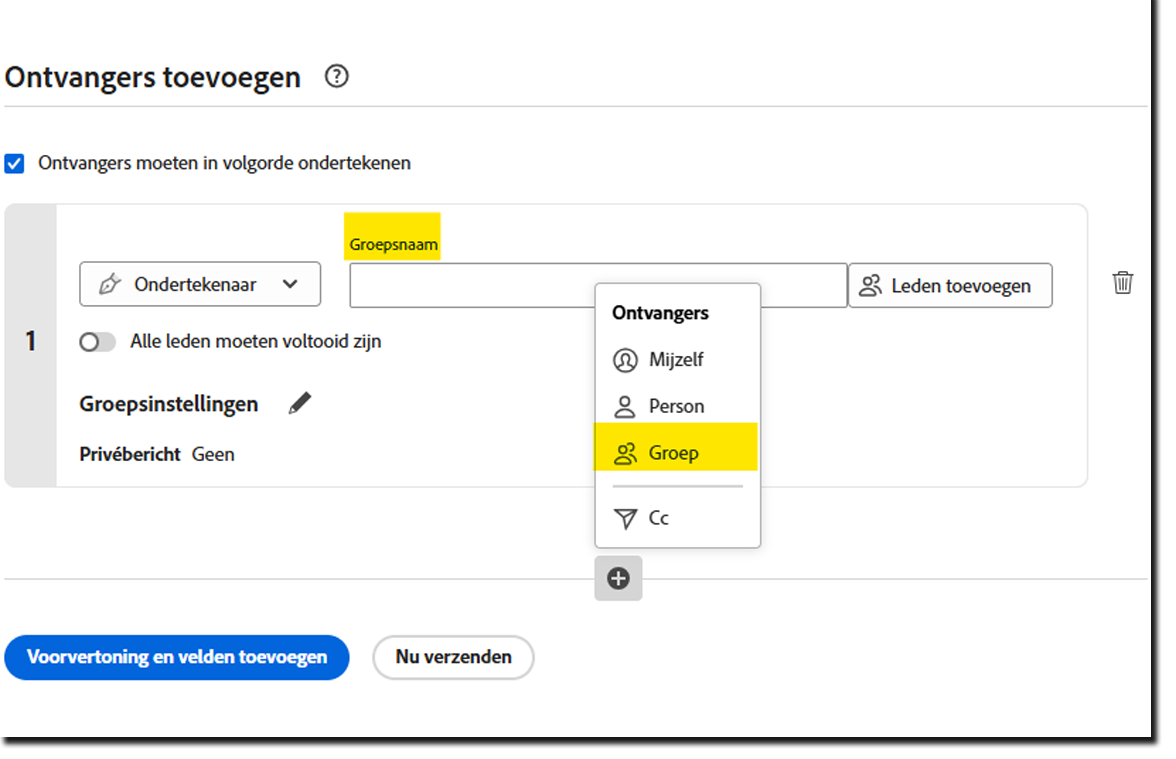The height and width of the screenshot is (759, 1176).
Task: Enable the Alle leden moeten voltooid zijn switch
Action: tap(97, 341)
